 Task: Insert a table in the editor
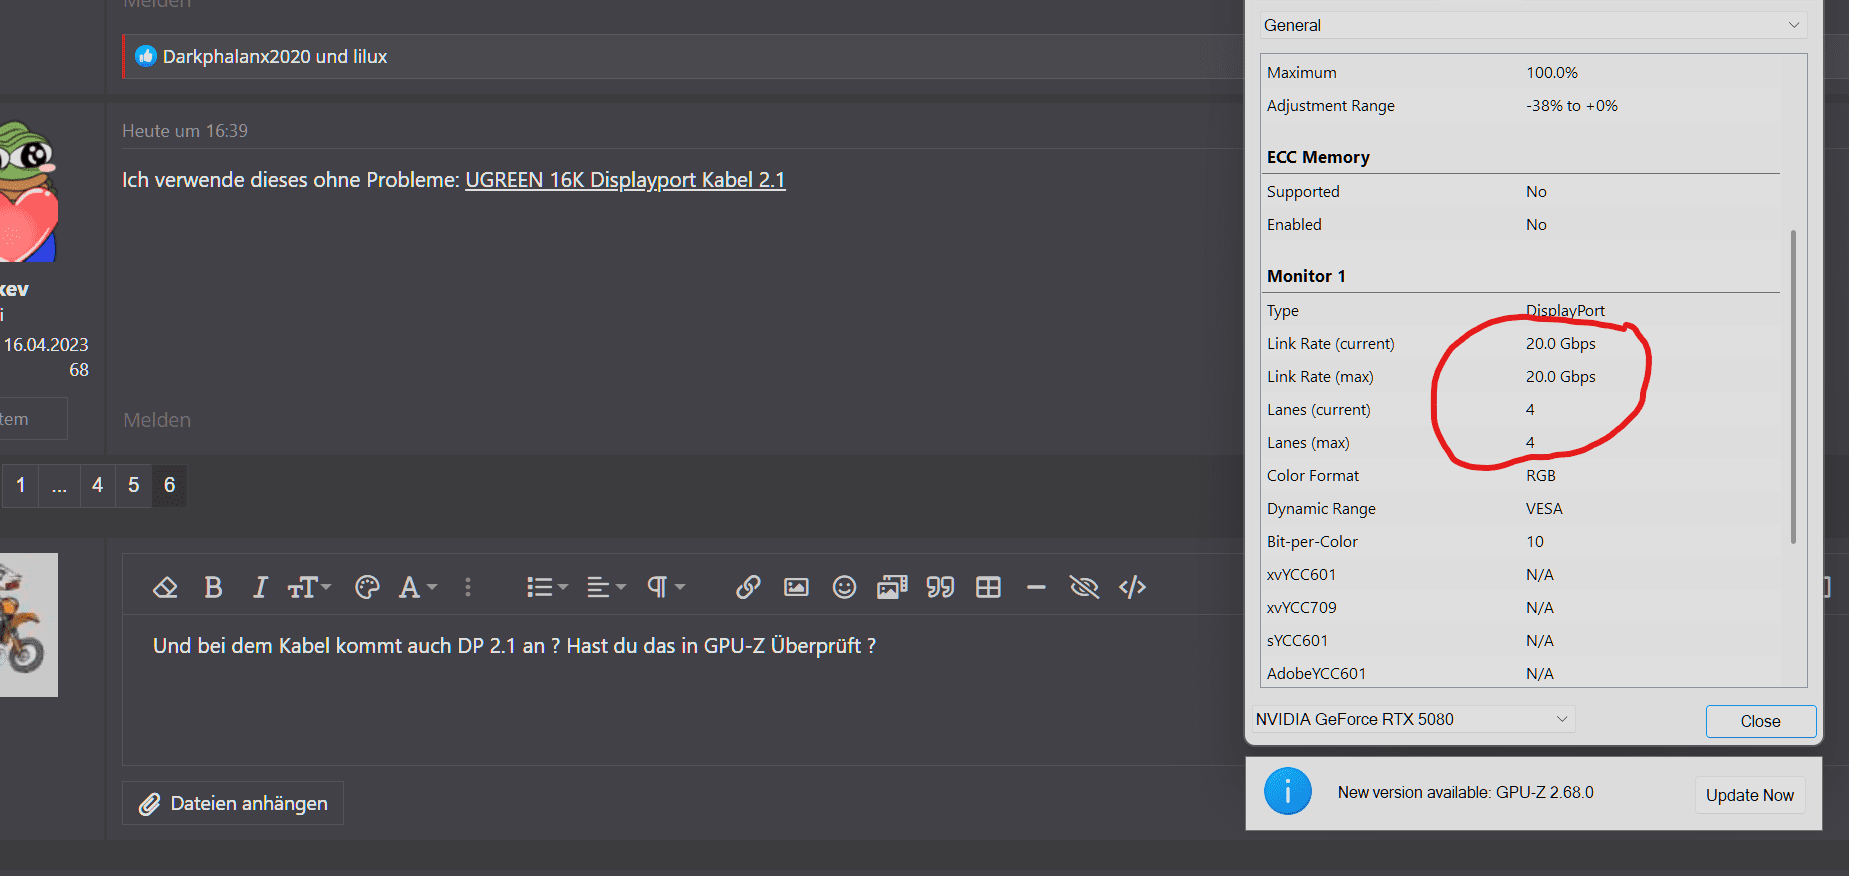pos(988,587)
